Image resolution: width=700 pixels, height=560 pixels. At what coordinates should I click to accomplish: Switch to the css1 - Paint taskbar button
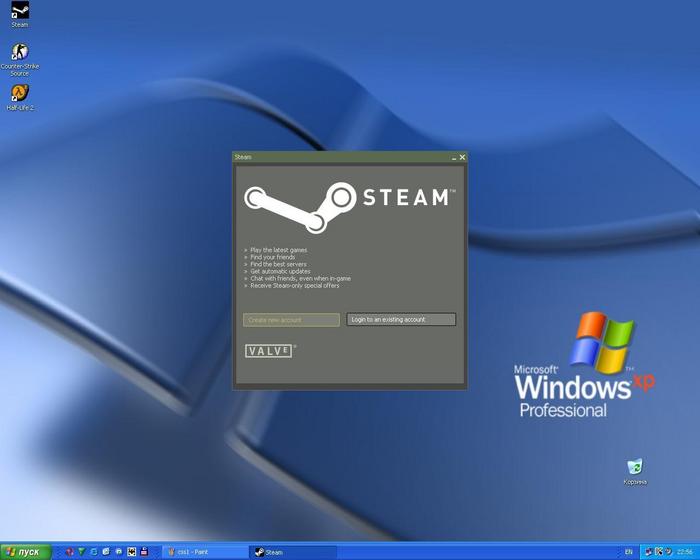click(x=205, y=552)
